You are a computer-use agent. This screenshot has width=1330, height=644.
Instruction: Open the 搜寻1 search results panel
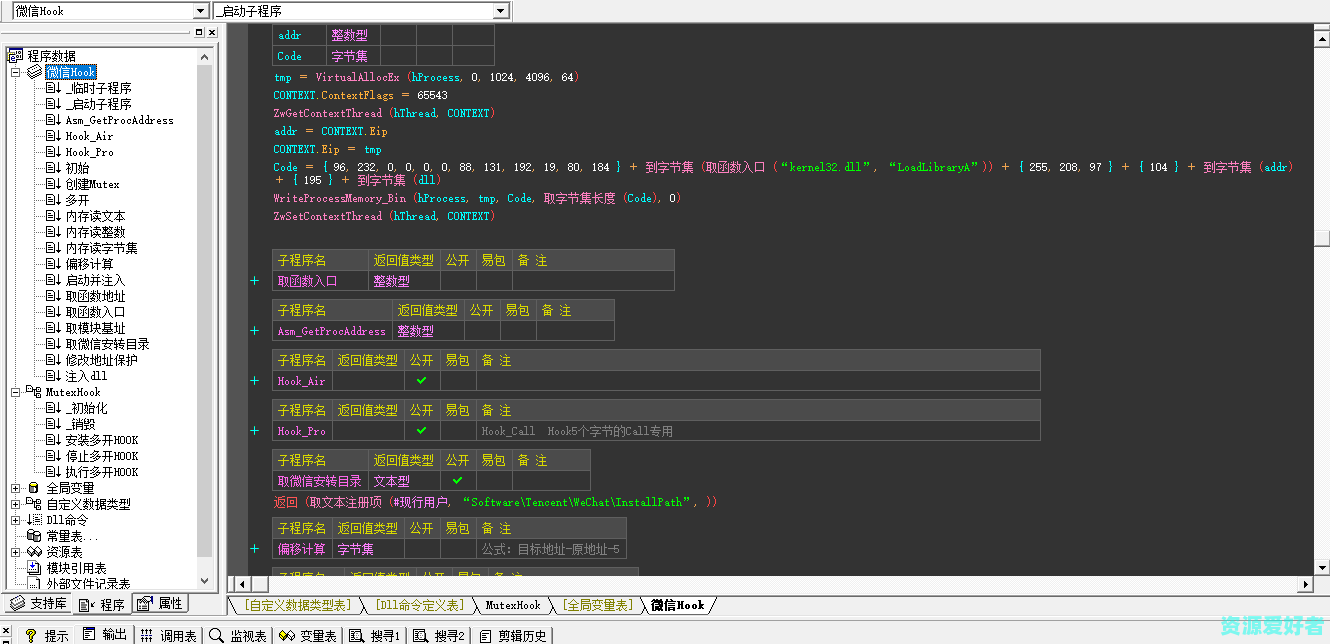tap(375, 635)
